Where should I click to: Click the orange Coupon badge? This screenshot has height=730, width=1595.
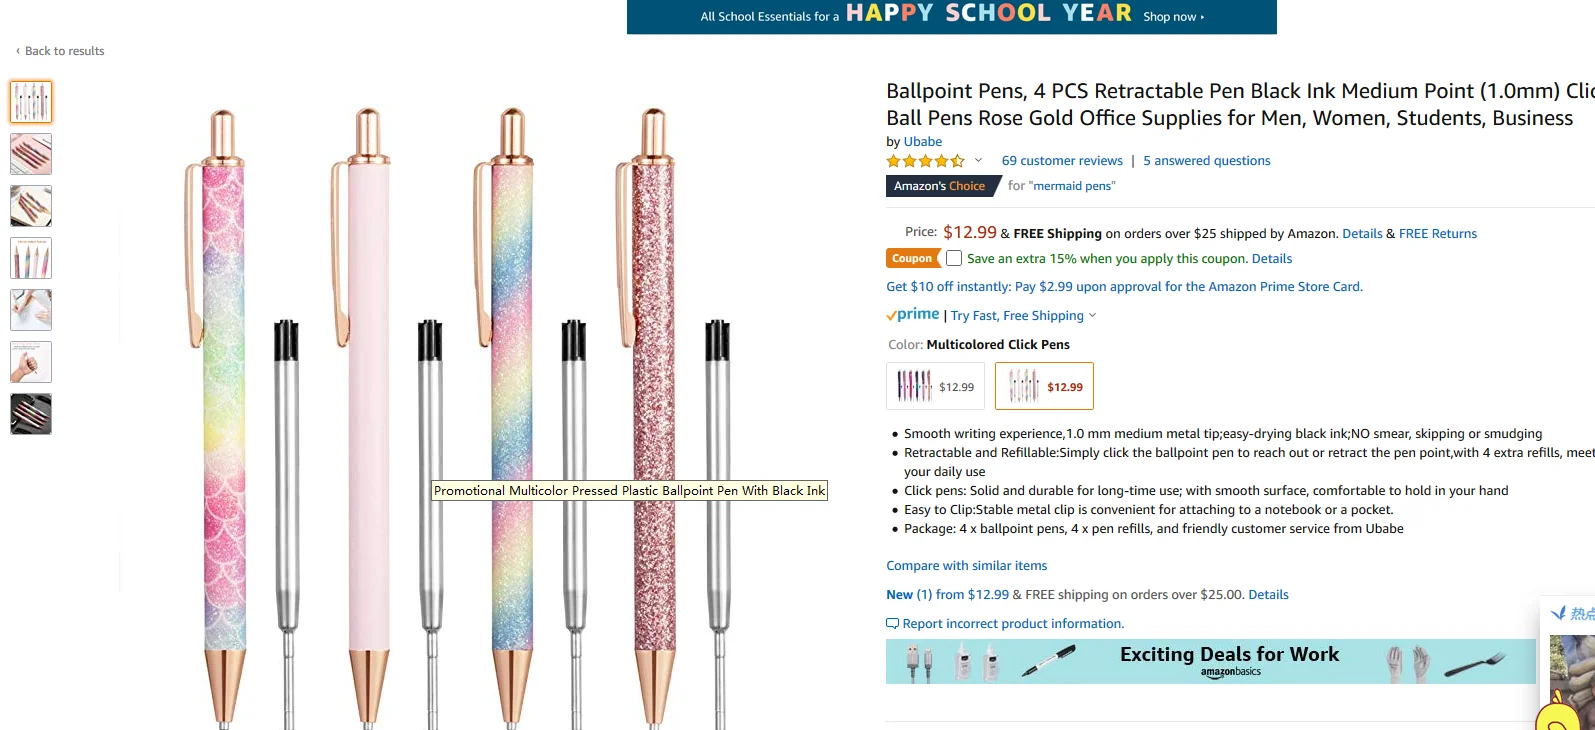pyautogui.click(x=912, y=258)
